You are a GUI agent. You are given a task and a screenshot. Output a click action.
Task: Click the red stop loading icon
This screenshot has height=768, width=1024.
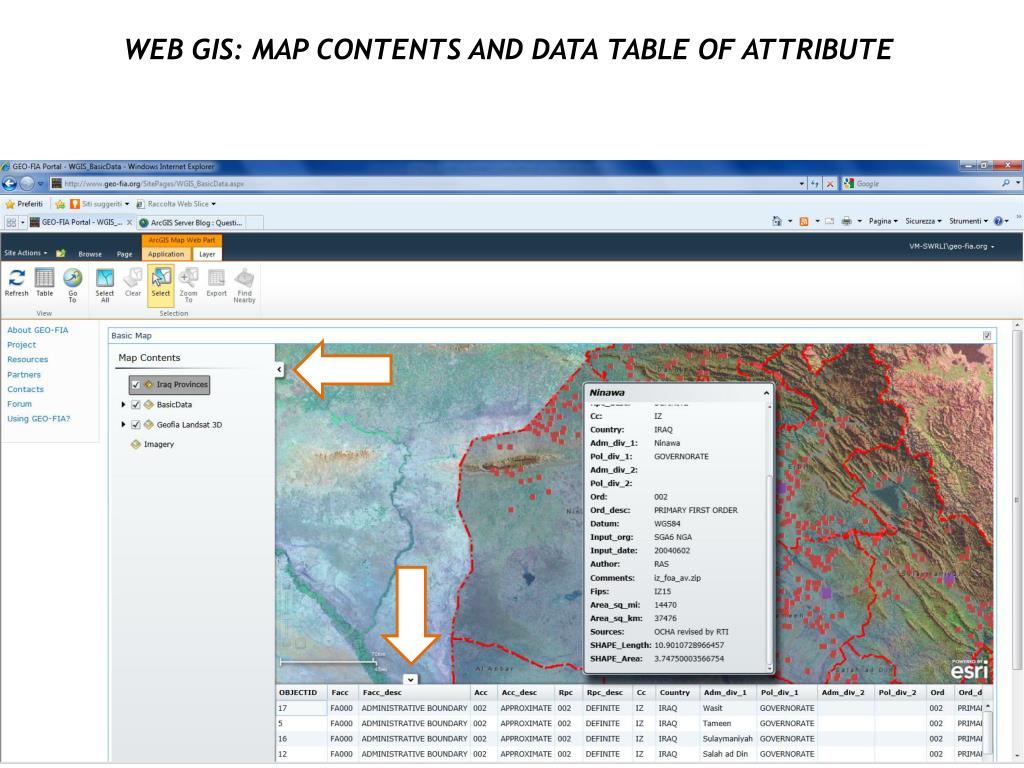tap(829, 184)
